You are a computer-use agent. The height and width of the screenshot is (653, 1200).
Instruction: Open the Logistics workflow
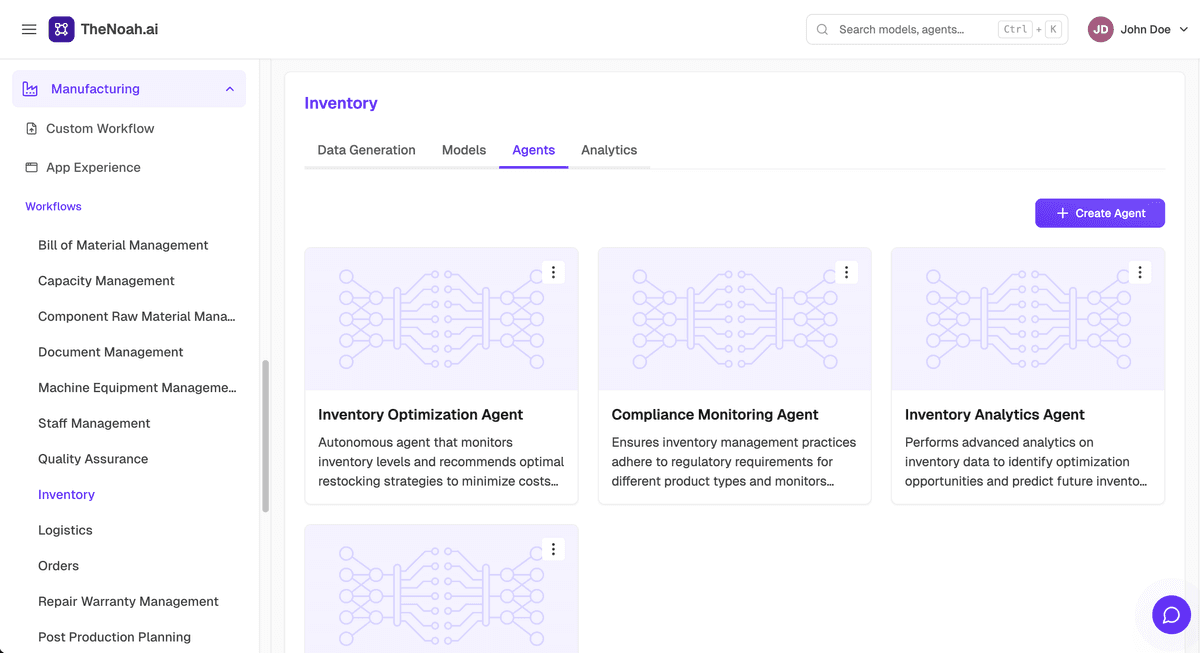coord(65,530)
